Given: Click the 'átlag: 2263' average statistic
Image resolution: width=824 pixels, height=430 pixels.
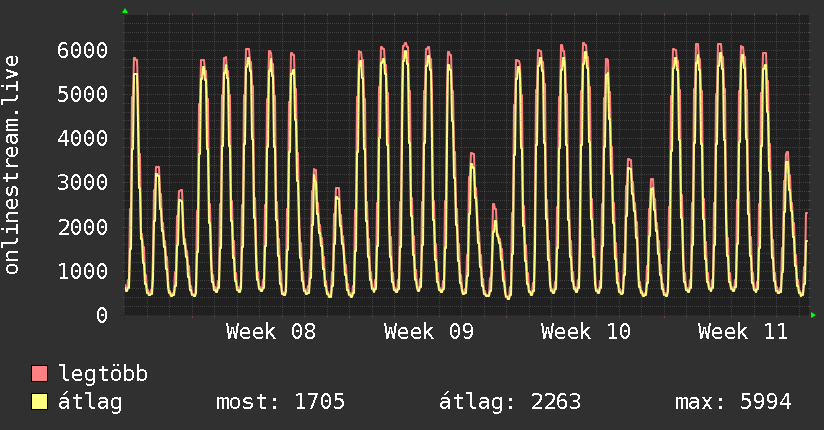Looking at the screenshot, I should pos(510,402).
